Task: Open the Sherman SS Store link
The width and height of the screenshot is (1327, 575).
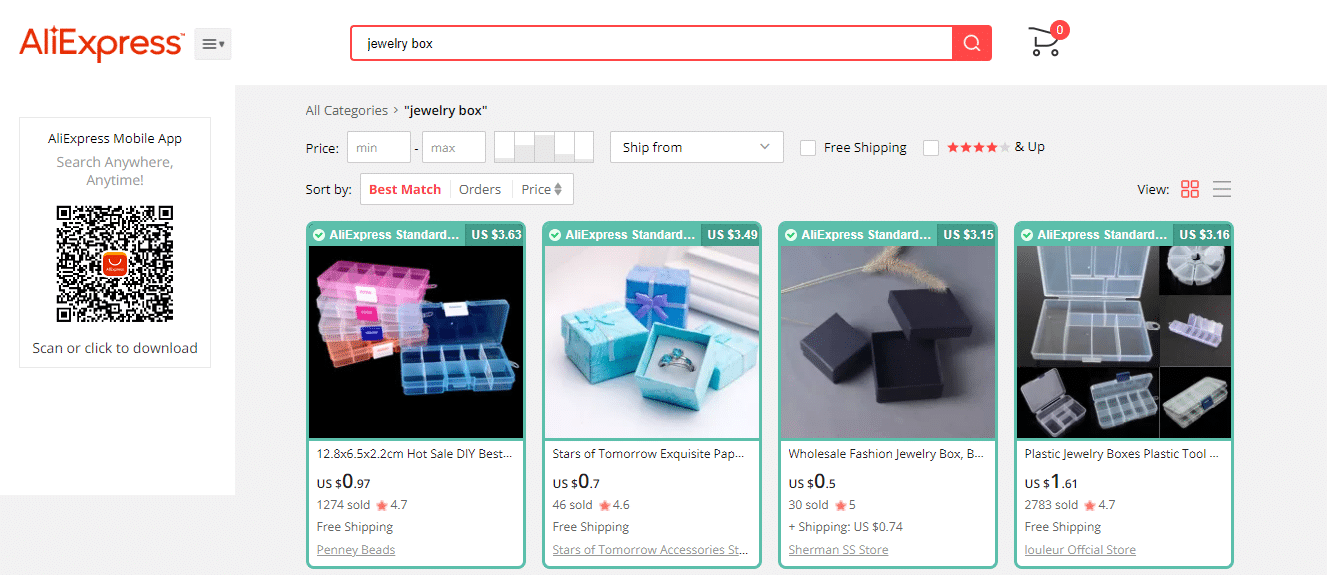Action: pyautogui.click(x=838, y=550)
